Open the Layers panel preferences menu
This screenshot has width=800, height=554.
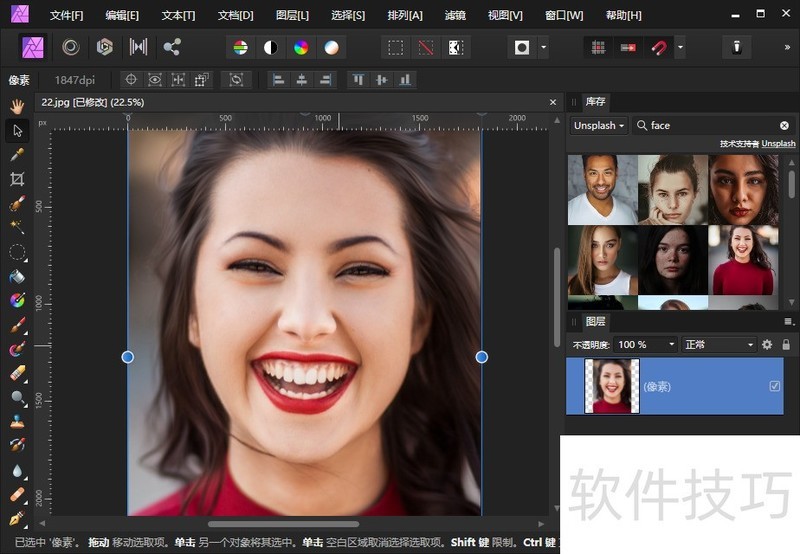[x=789, y=321]
